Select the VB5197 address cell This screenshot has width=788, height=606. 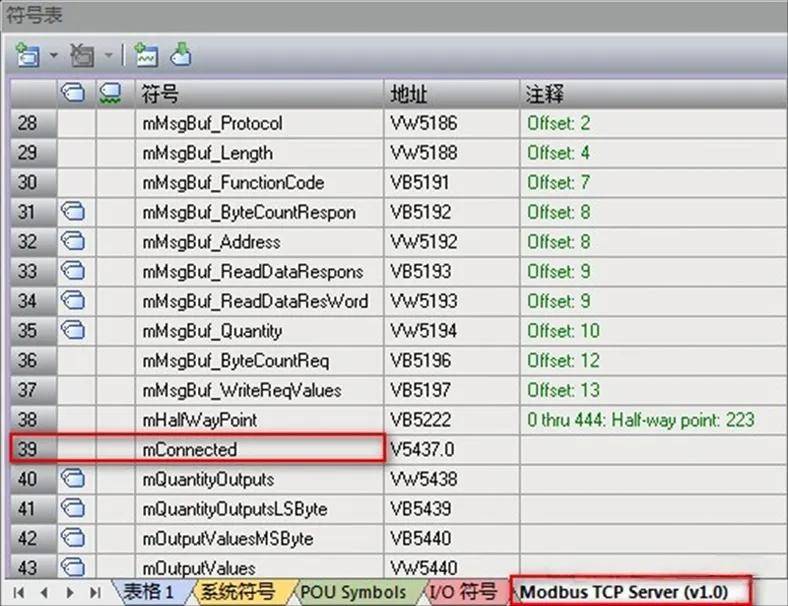[x=452, y=390]
